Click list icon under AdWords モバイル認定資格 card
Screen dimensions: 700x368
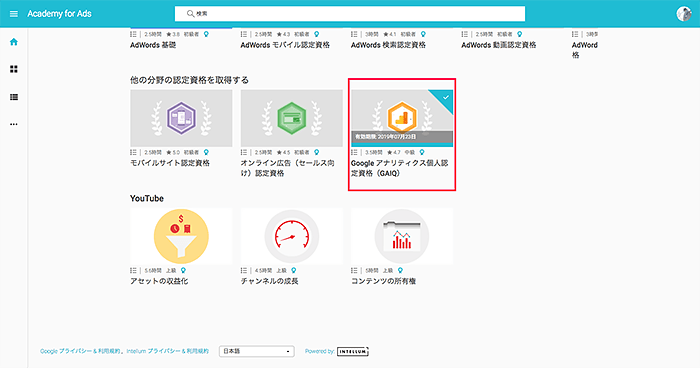(244, 34)
